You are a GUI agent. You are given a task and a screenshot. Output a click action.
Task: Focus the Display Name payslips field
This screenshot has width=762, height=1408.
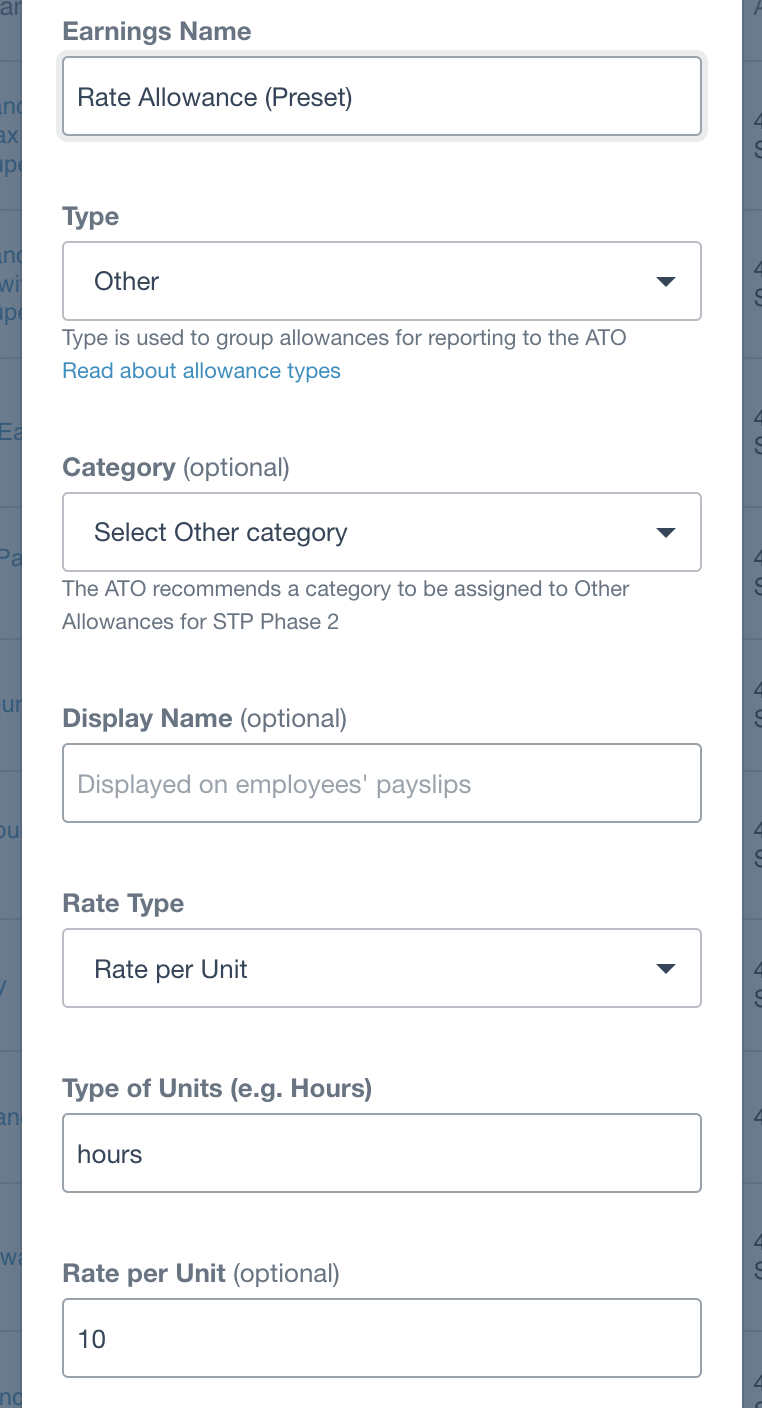point(381,783)
